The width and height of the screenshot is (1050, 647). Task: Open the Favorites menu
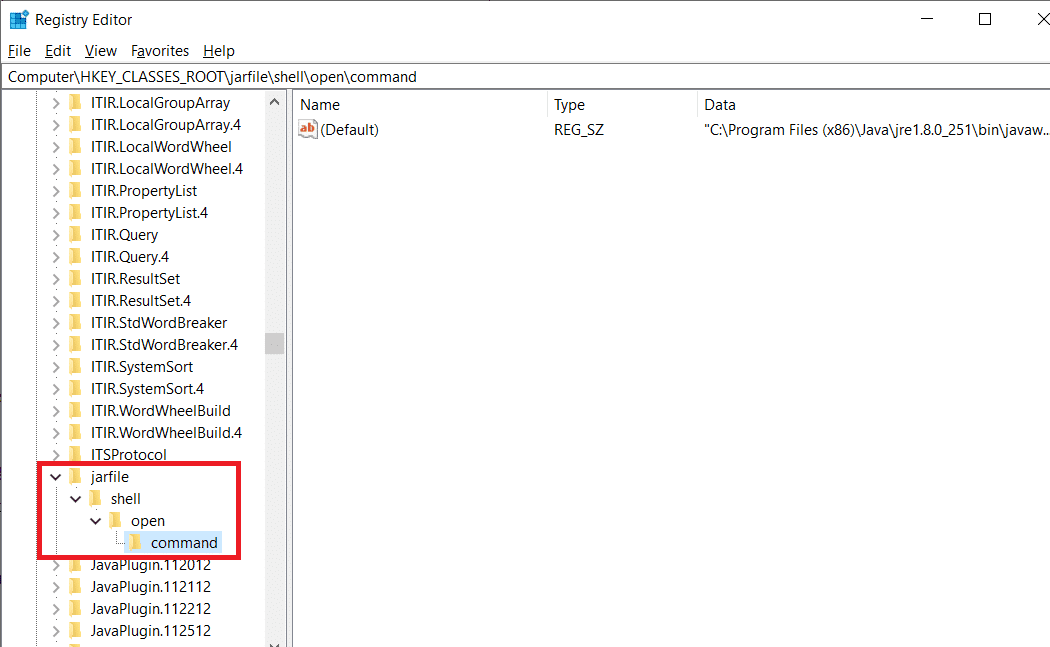pos(159,51)
